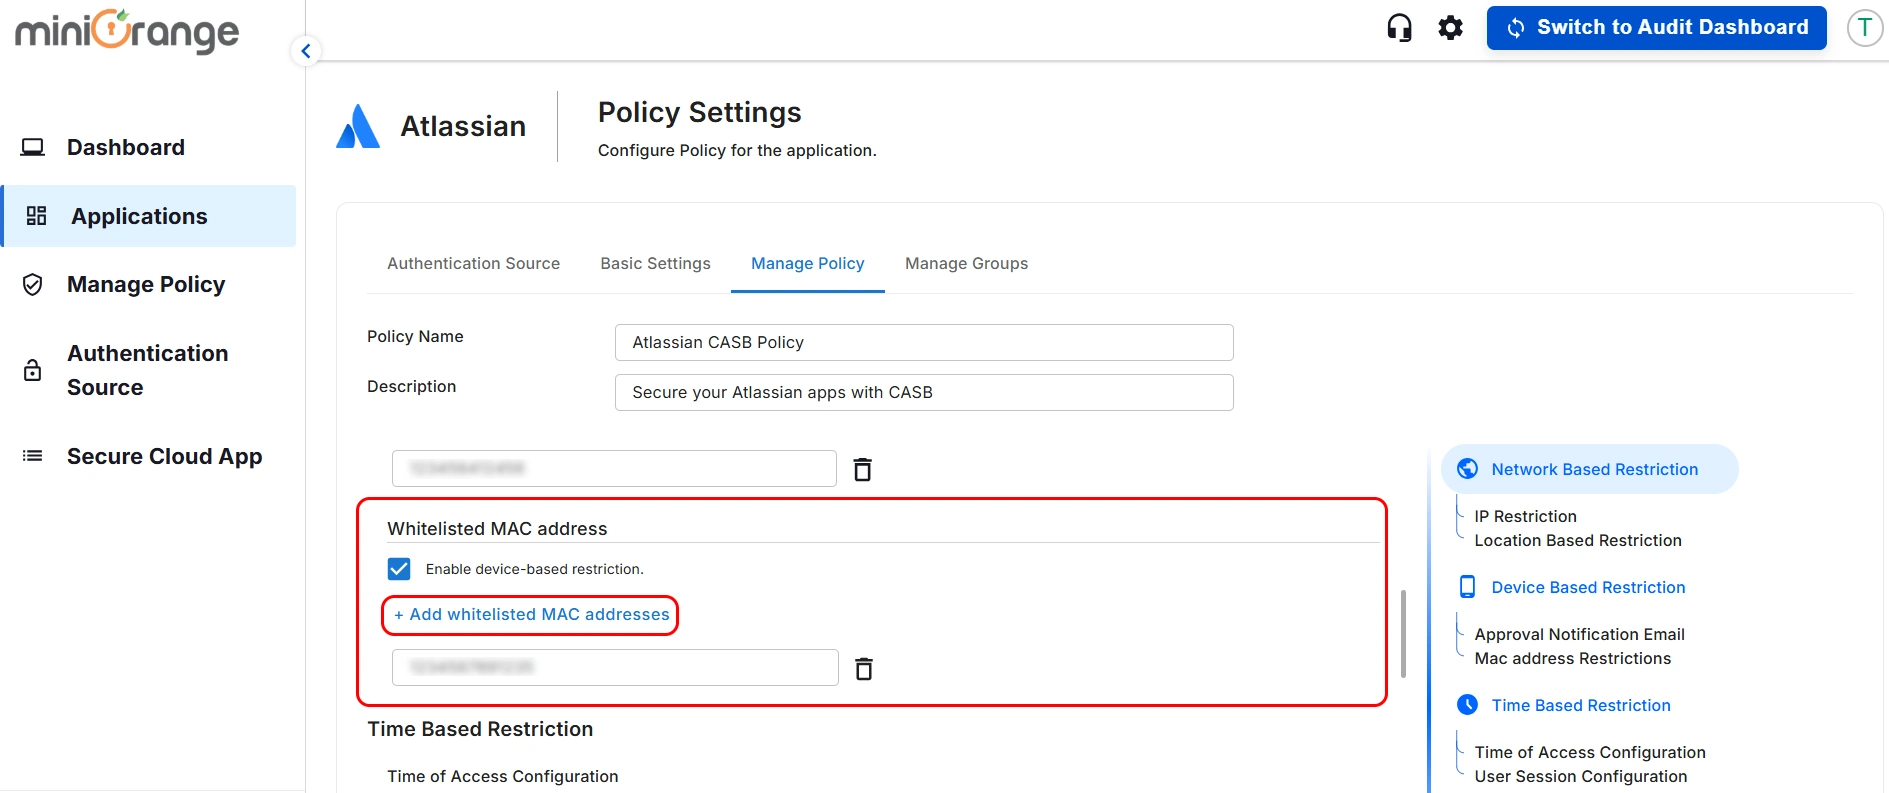Open the support headset icon
Image resolution: width=1889 pixels, height=793 pixels.
pyautogui.click(x=1399, y=28)
